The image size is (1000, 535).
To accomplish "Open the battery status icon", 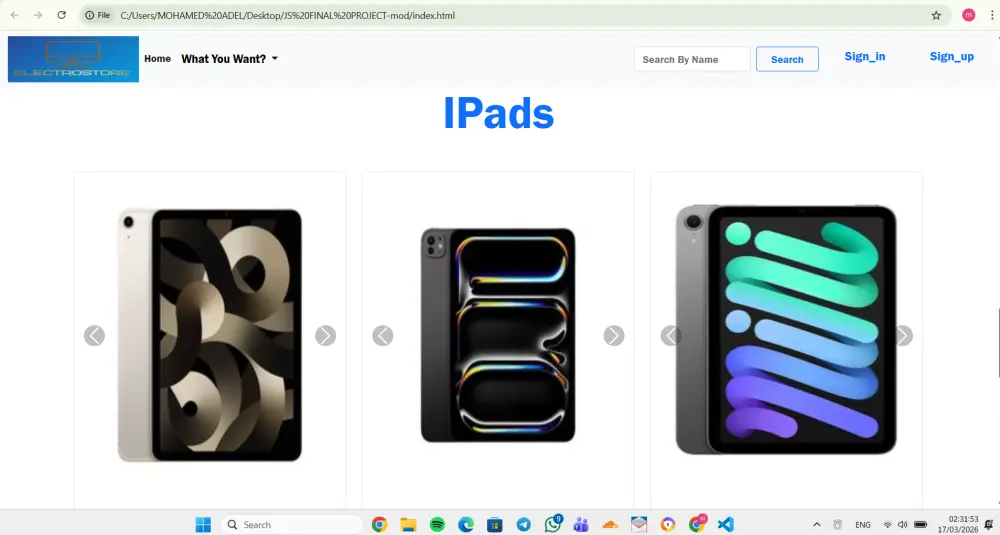I will [x=920, y=525].
